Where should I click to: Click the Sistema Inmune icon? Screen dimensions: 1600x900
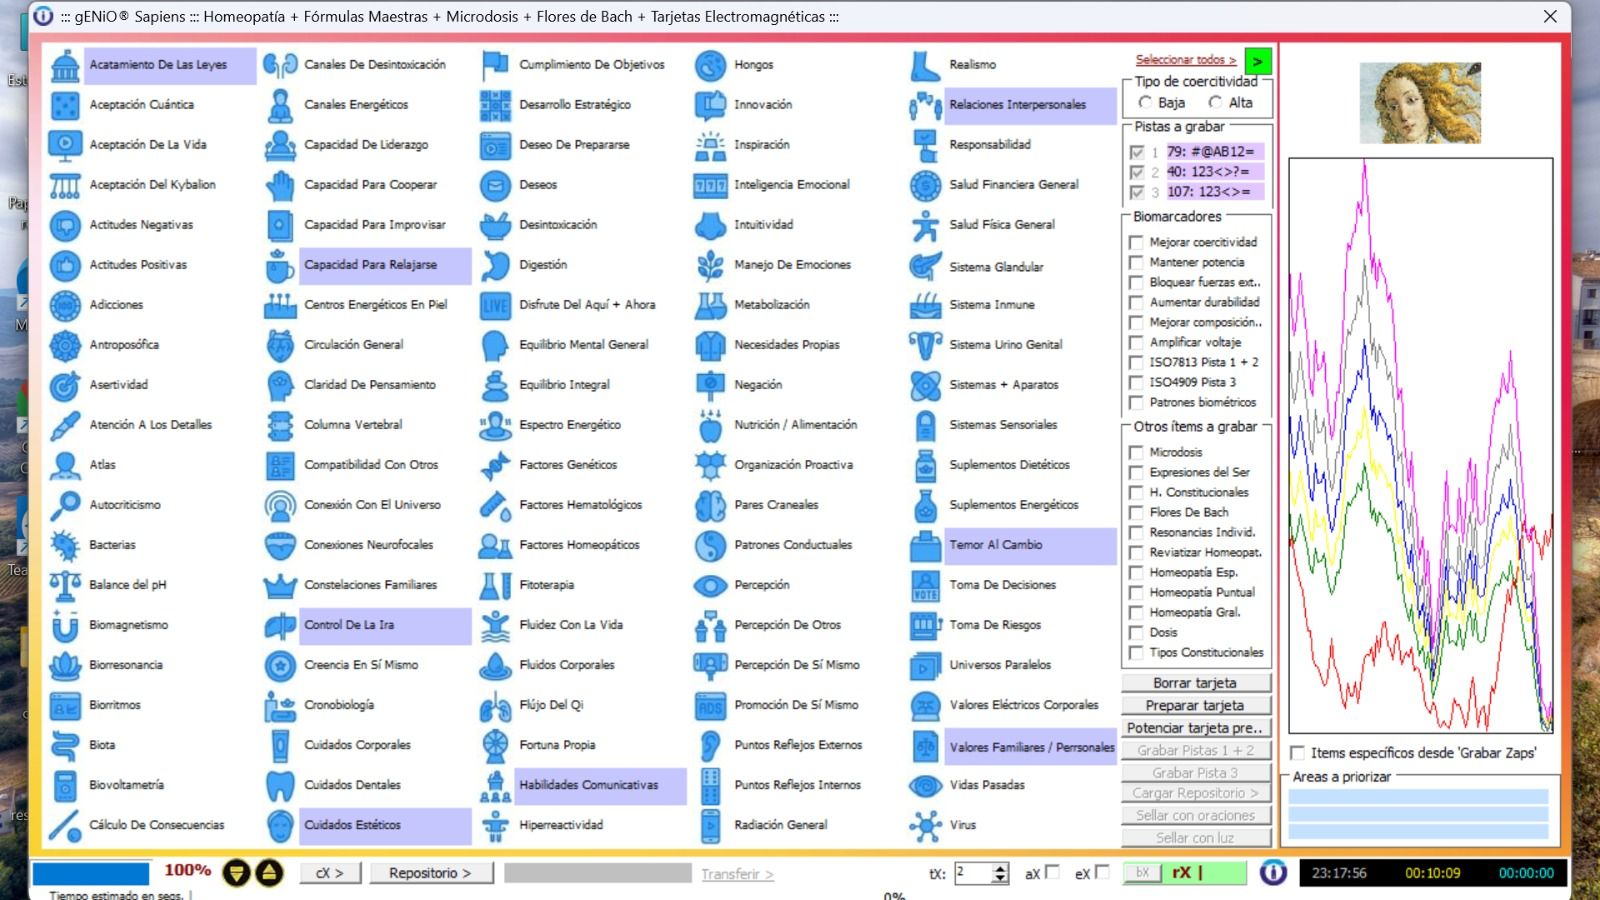click(925, 305)
